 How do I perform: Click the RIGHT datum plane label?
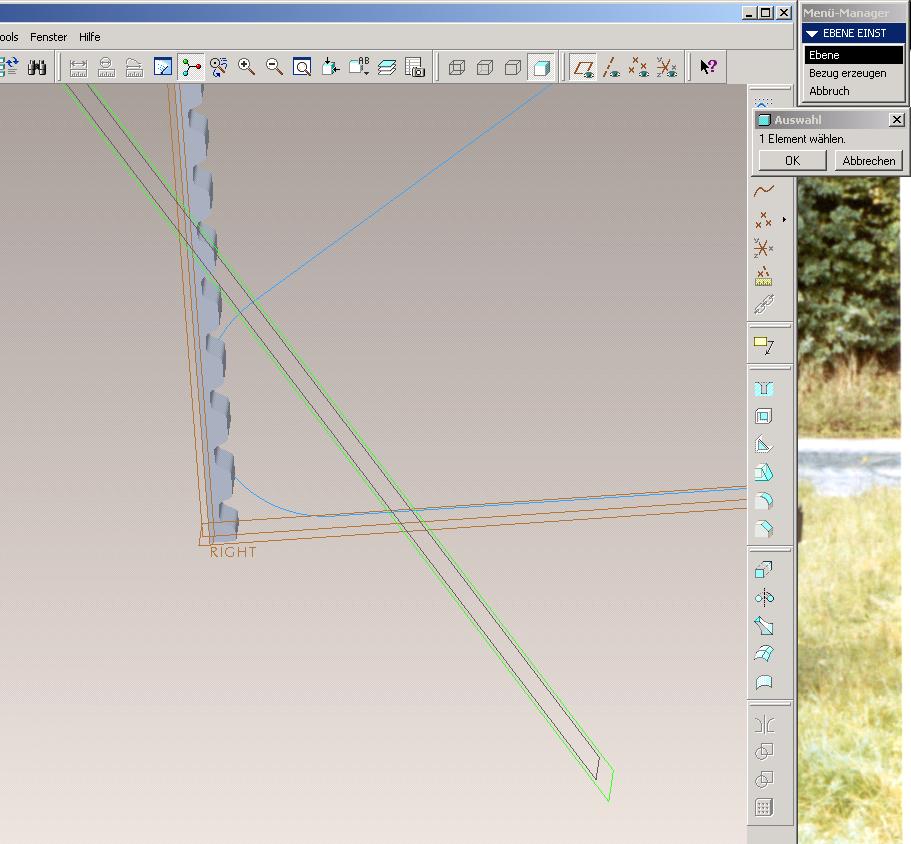coord(232,552)
